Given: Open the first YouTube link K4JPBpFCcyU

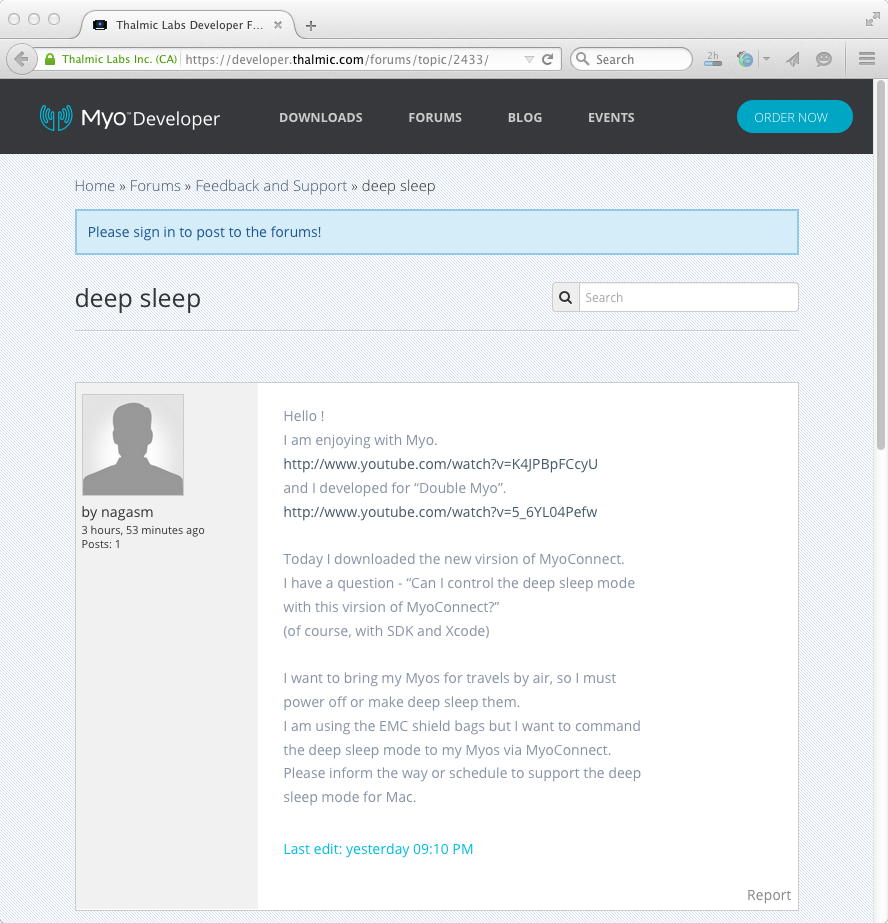Looking at the screenshot, I should (440, 464).
